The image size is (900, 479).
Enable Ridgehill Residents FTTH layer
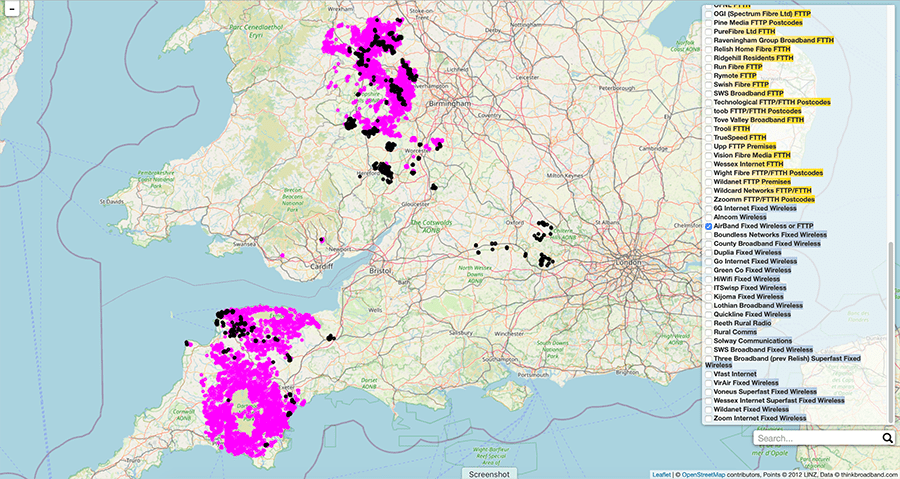tap(709, 59)
